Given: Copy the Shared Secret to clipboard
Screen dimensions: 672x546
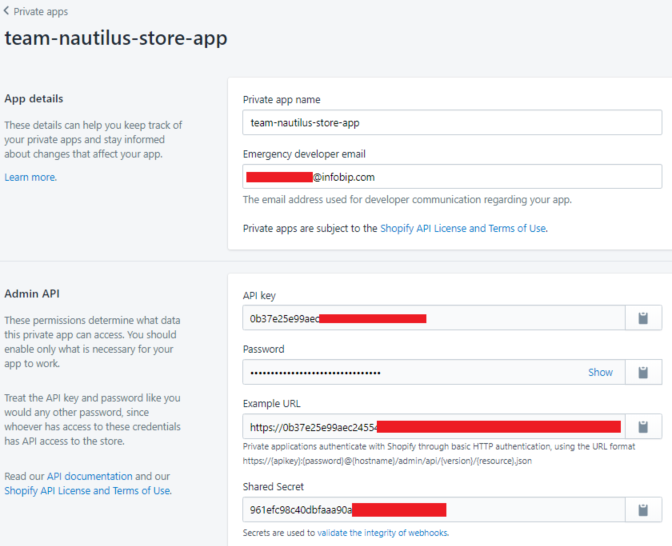Looking at the screenshot, I should (x=643, y=510).
